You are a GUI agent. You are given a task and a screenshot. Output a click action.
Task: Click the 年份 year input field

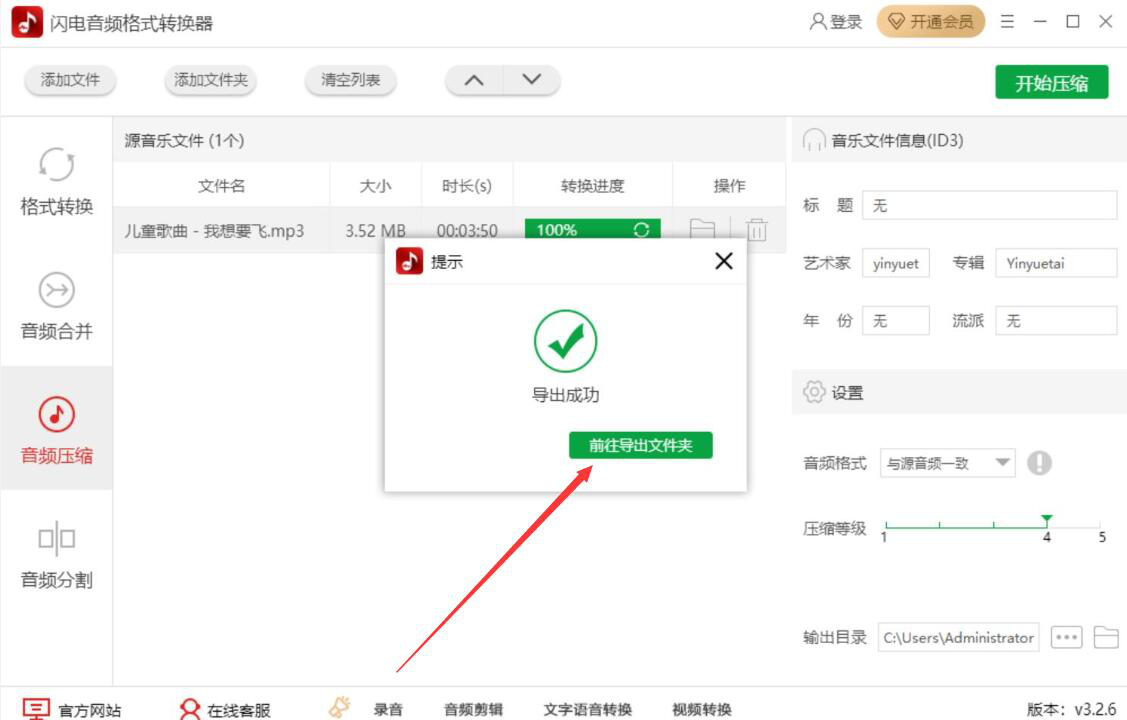point(896,320)
